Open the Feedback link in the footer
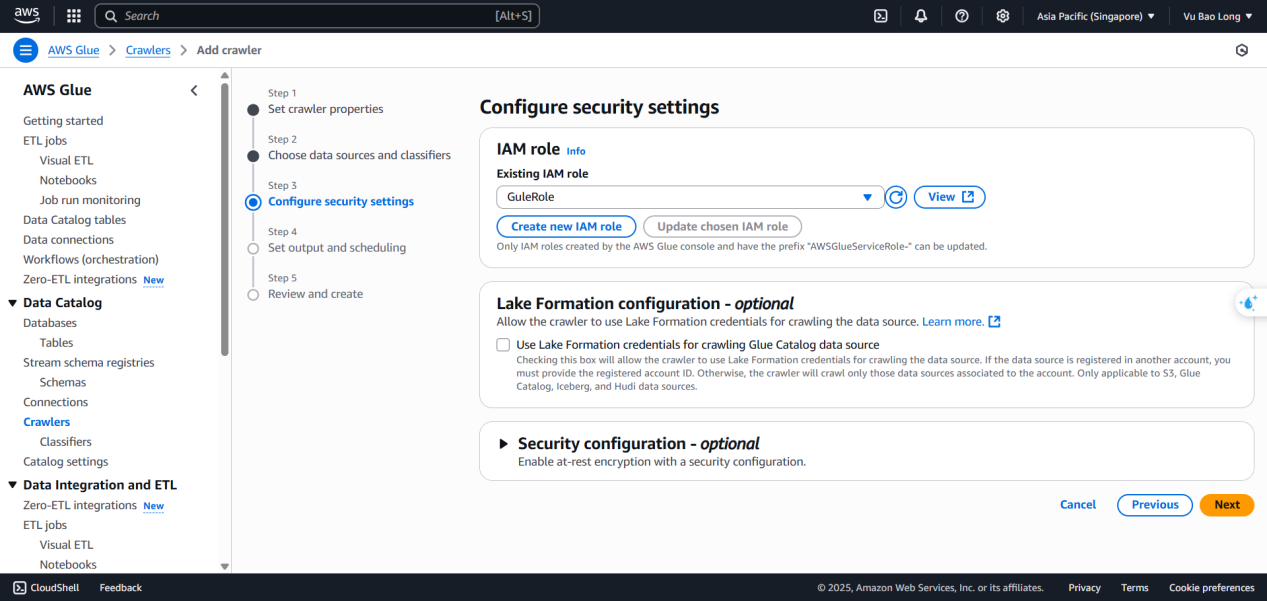The height and width of the screenshot is (601, 1267). 121,588
